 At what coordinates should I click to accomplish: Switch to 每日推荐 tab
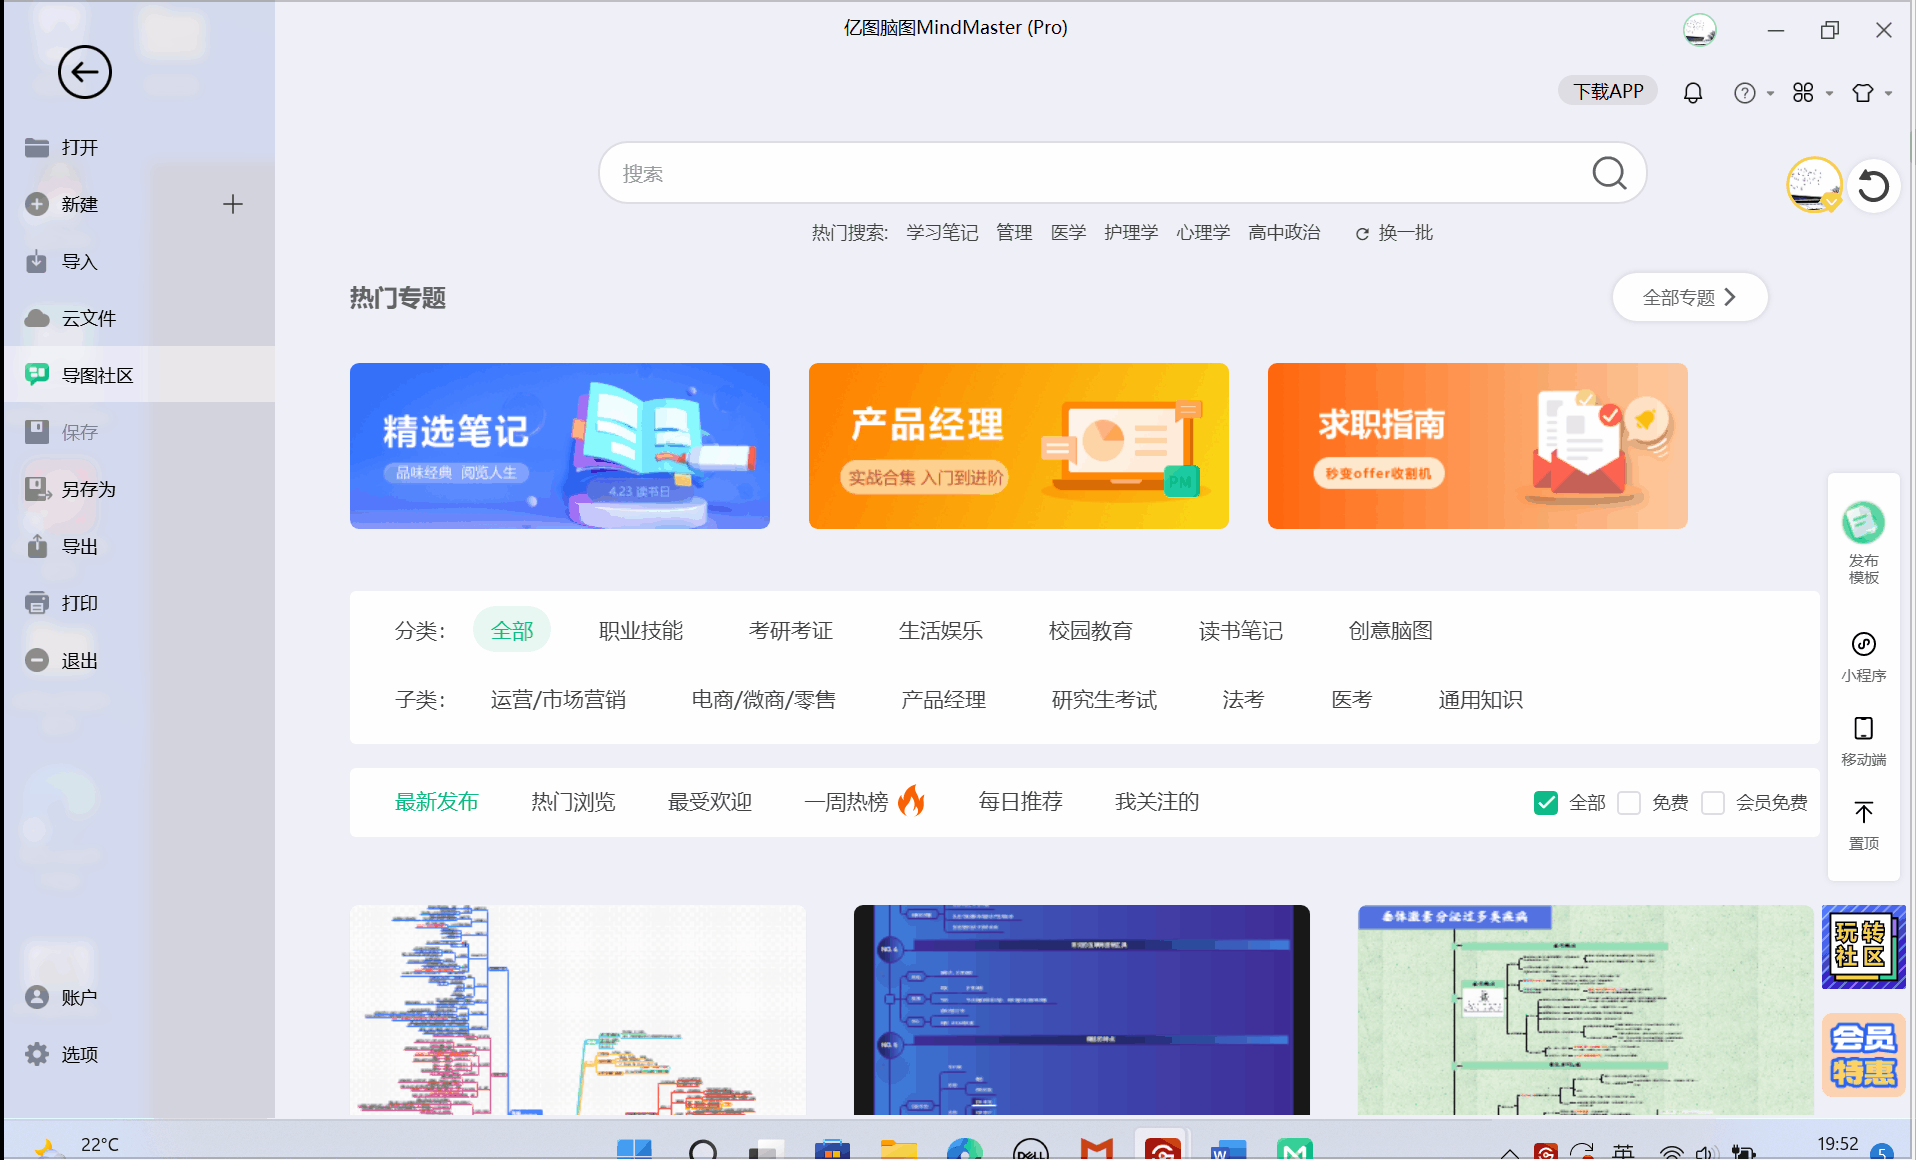[1020, 801]
